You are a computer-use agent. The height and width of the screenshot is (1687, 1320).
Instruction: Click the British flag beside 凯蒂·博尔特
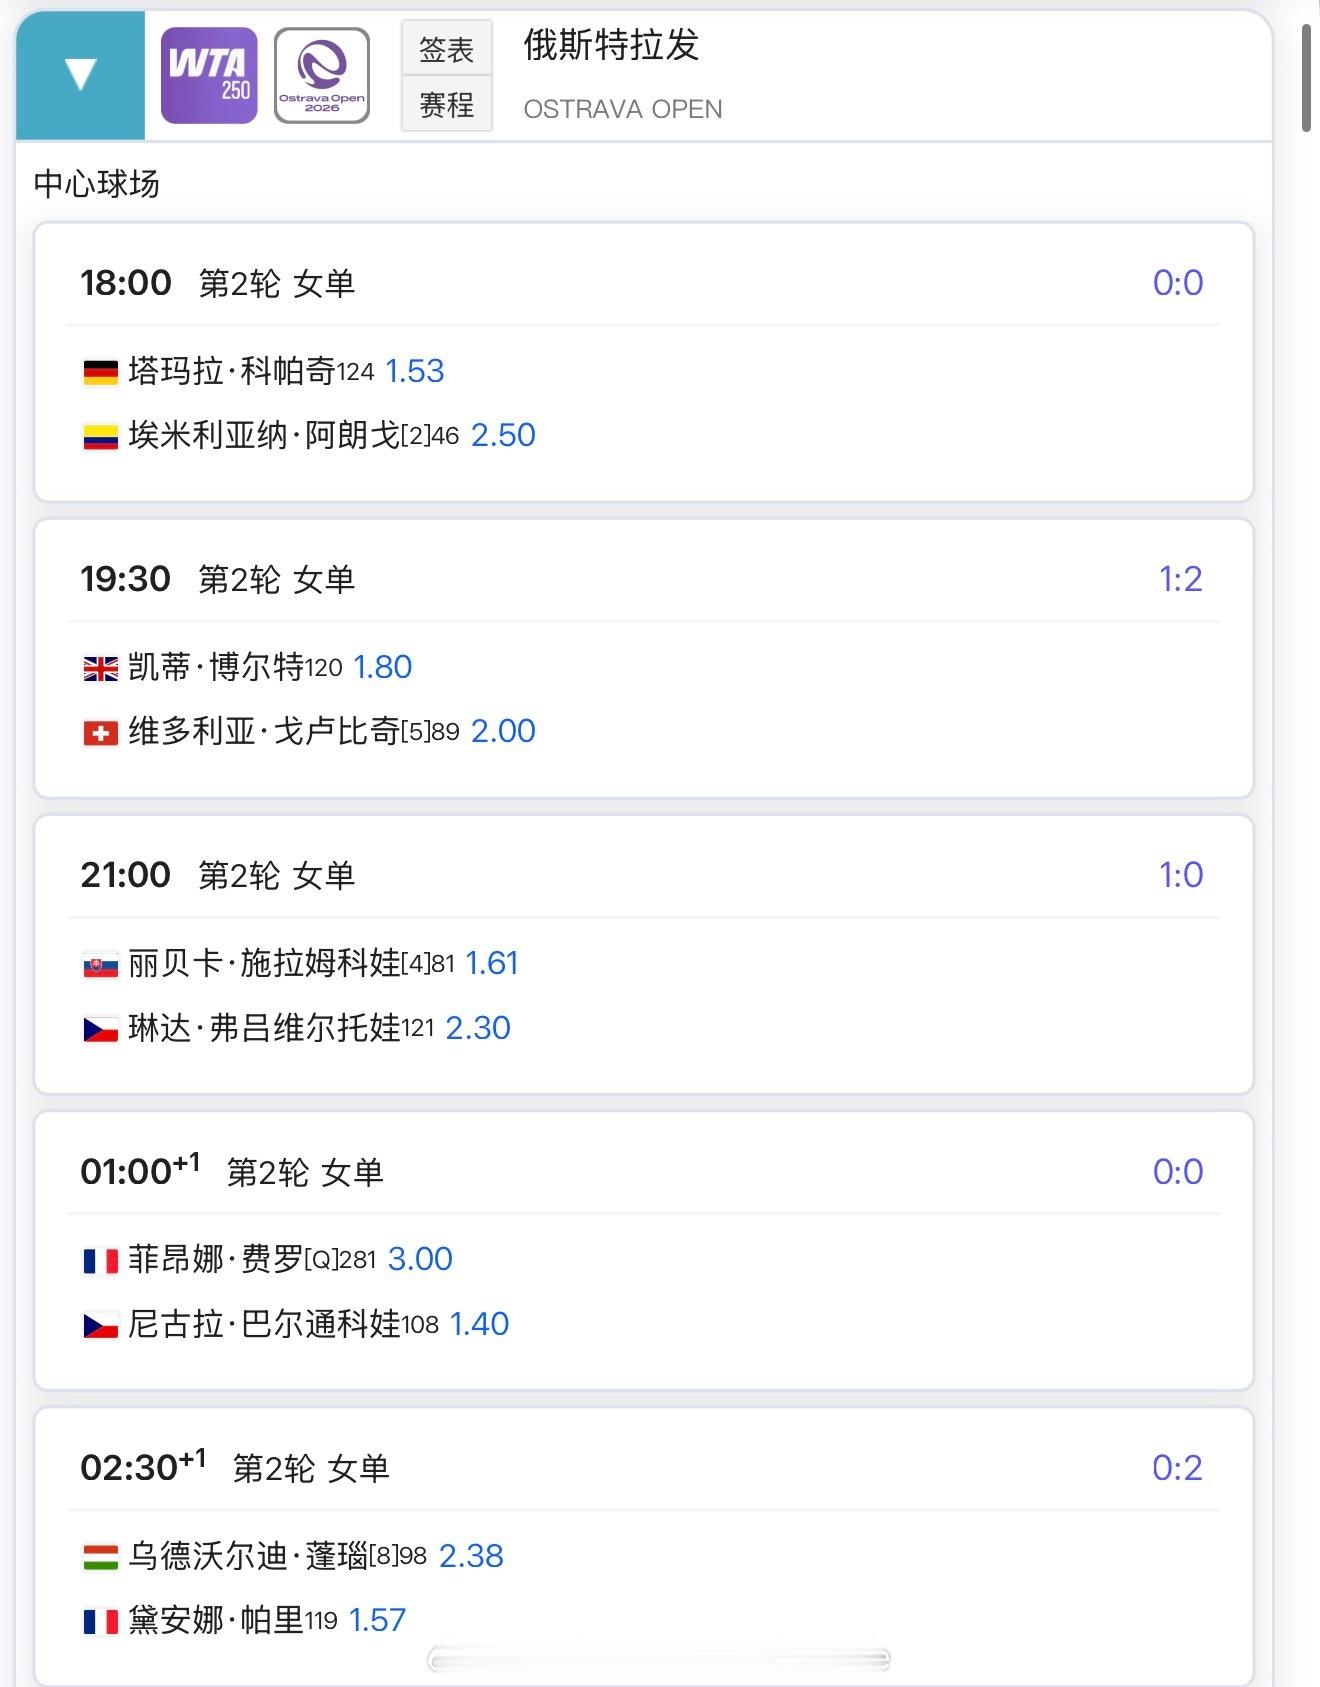[100, 668]
